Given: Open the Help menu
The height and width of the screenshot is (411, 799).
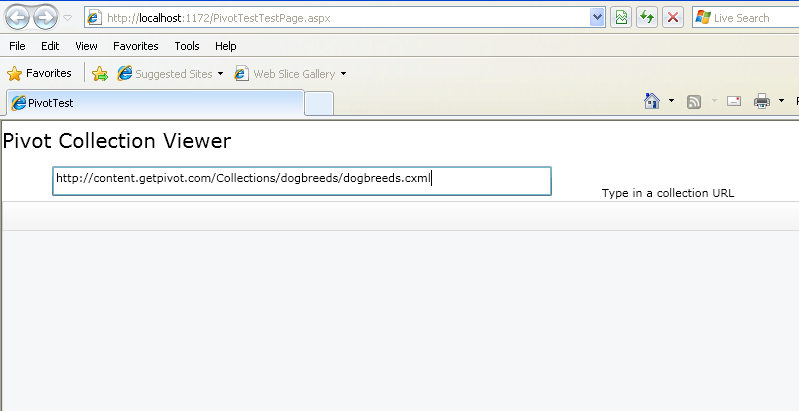Looking at the screenshot, I should click(x=225, y=46).
